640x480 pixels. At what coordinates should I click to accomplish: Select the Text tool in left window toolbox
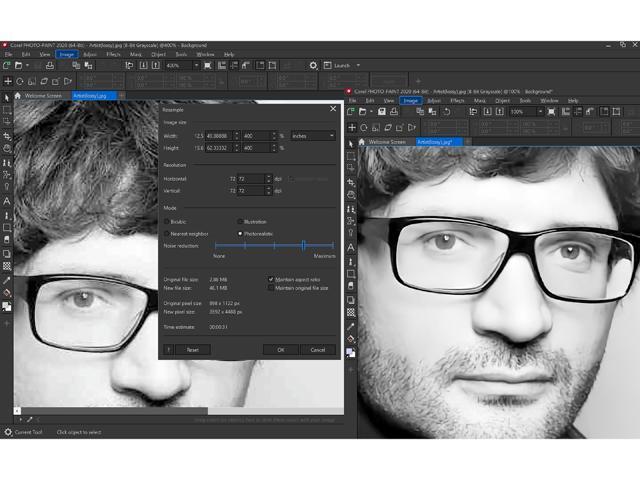pos(7,201)
